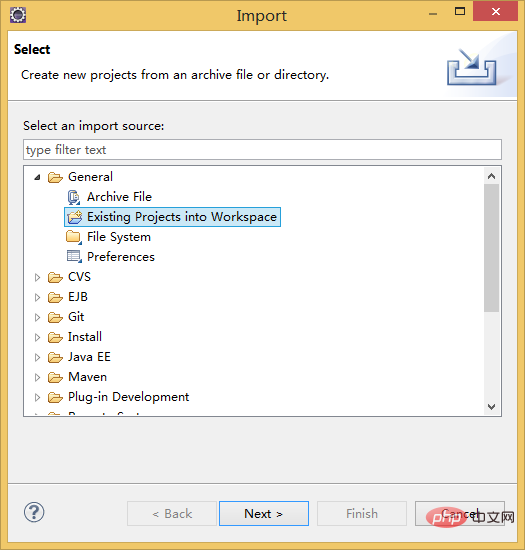The image size is (525, 550).
Task: Click the Maven folder icon
Action: pyautogui.click(x=55, y=377)
